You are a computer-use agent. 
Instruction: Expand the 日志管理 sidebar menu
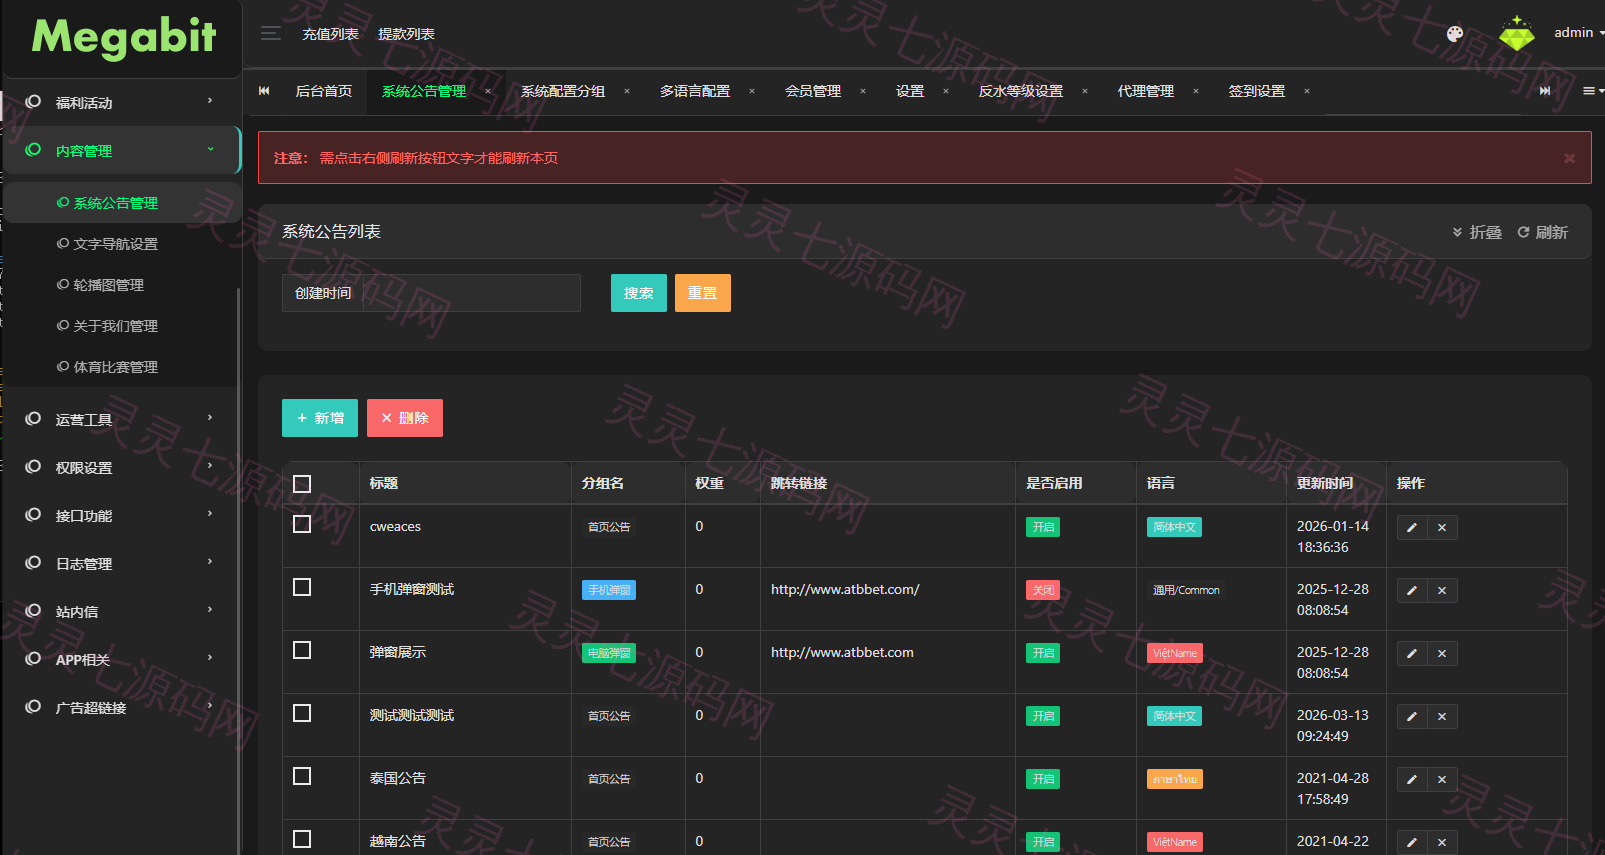[x=120, y=564]
